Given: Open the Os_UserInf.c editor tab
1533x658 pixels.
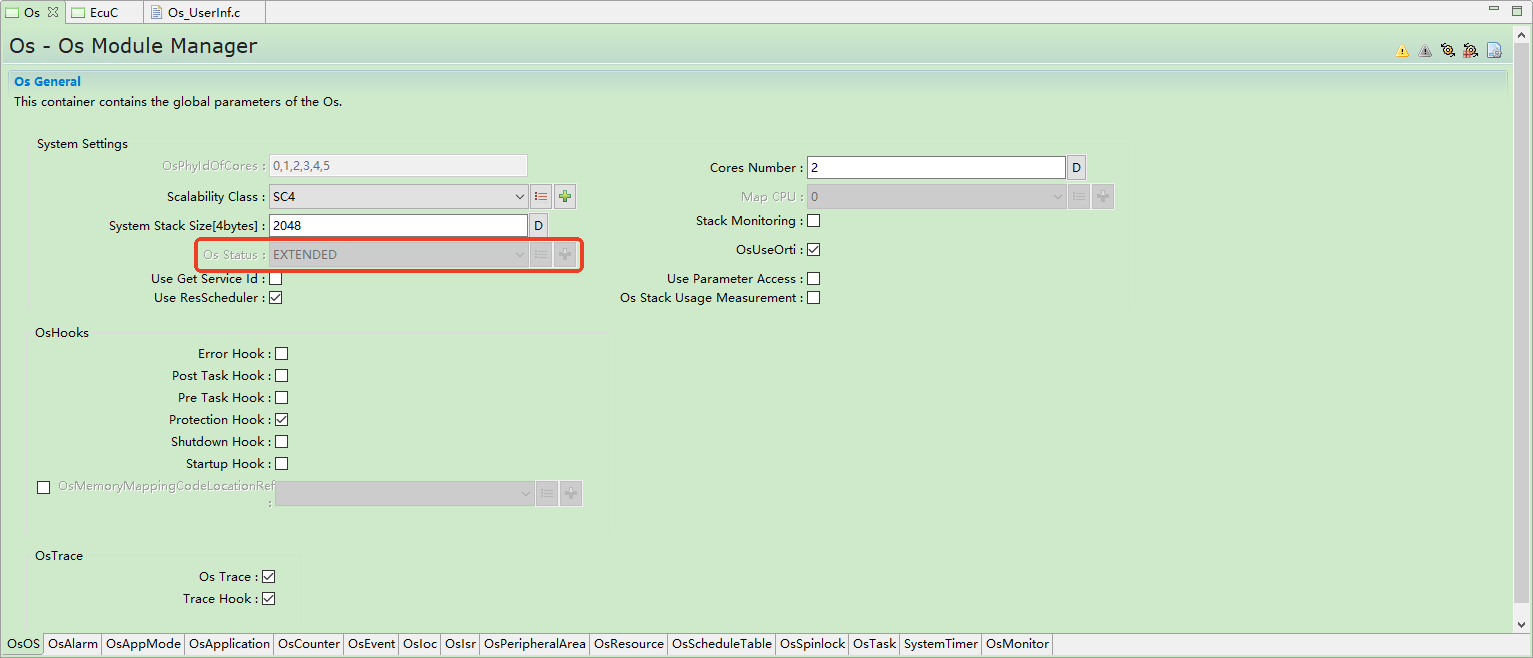Looking at the screenshot, I should pyautogui.click(x=203, y=12).
